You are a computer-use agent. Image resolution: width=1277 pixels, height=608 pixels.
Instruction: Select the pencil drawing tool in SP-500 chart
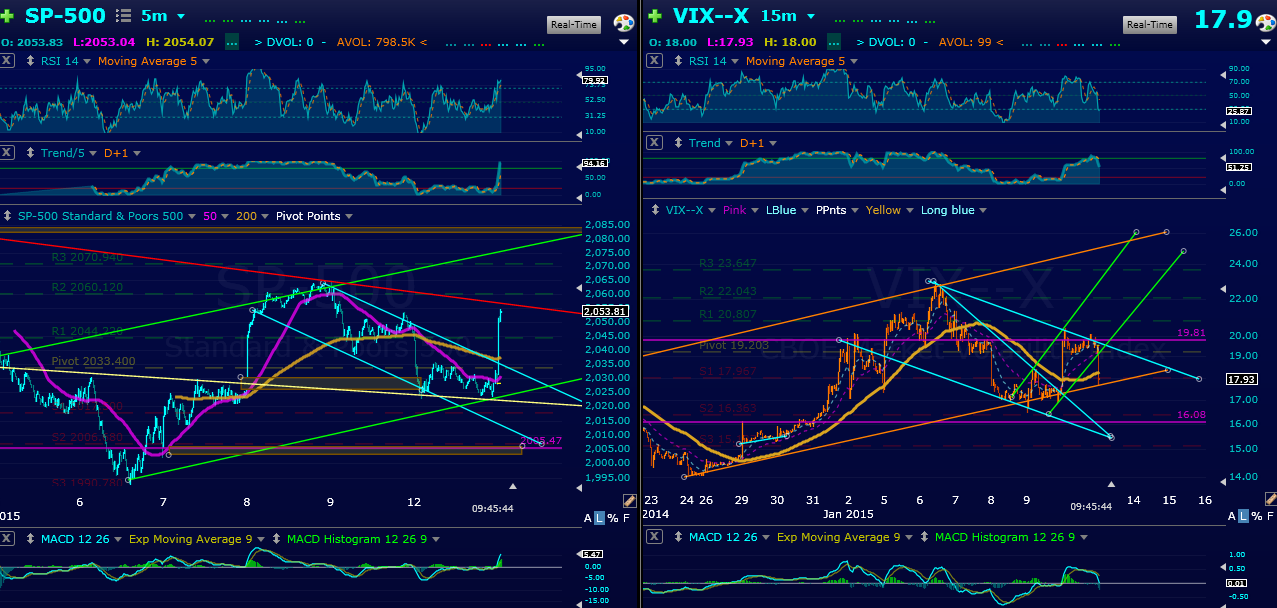pyautogui.click(x=629, y=500)
